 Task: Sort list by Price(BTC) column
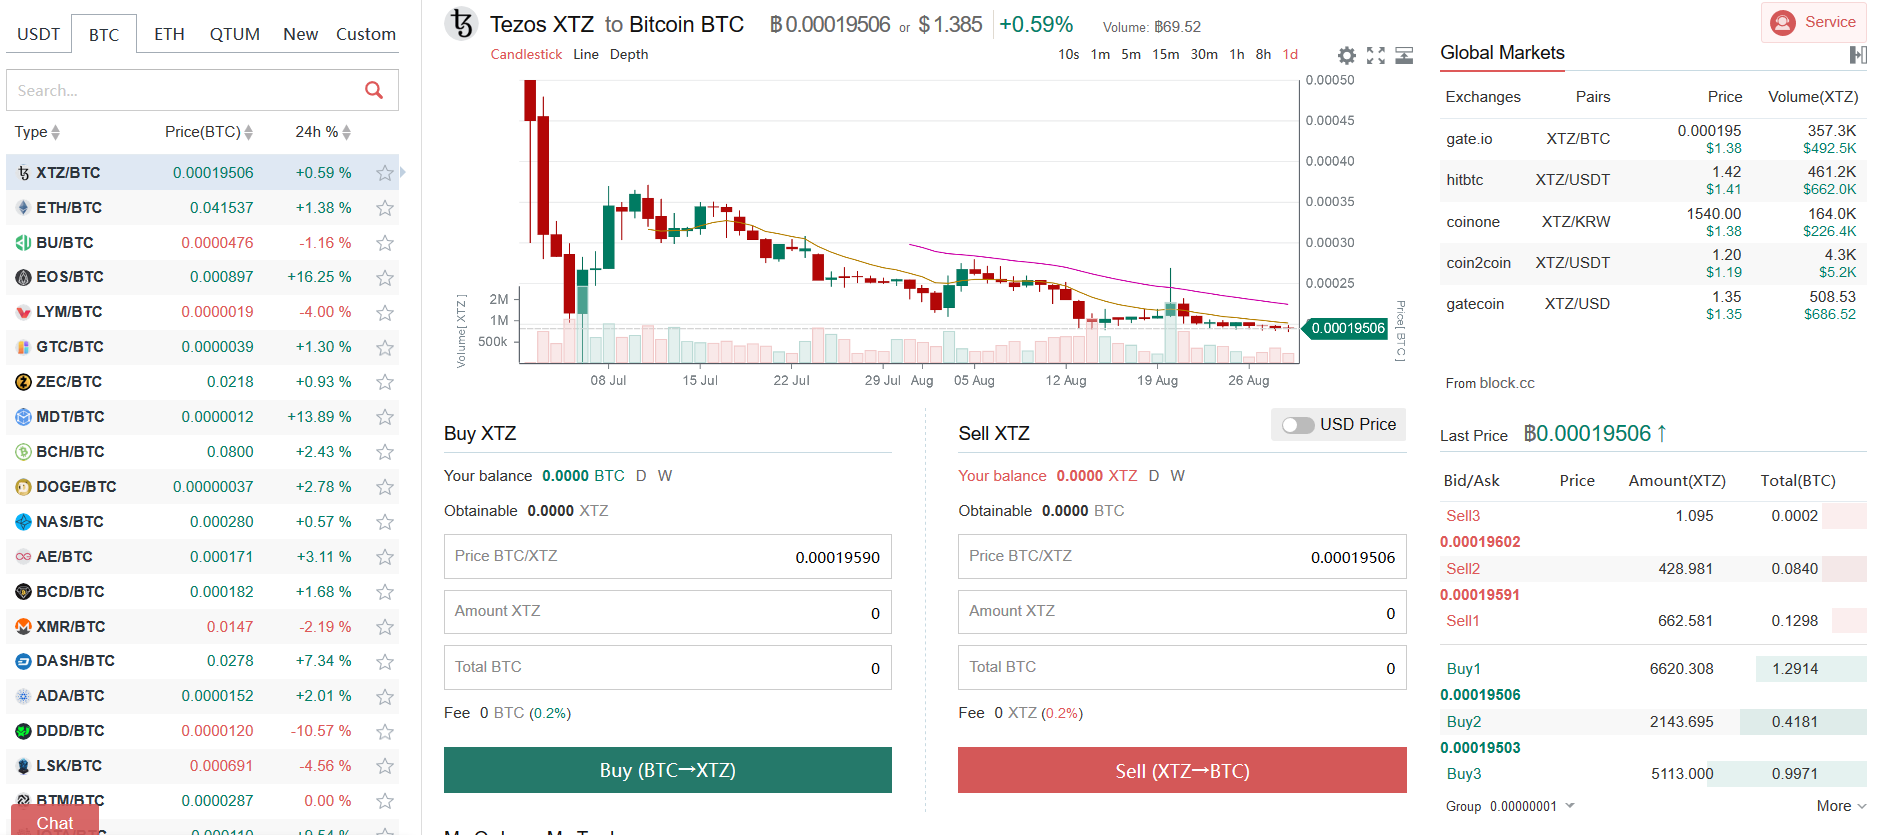click(x=209, y=132)
